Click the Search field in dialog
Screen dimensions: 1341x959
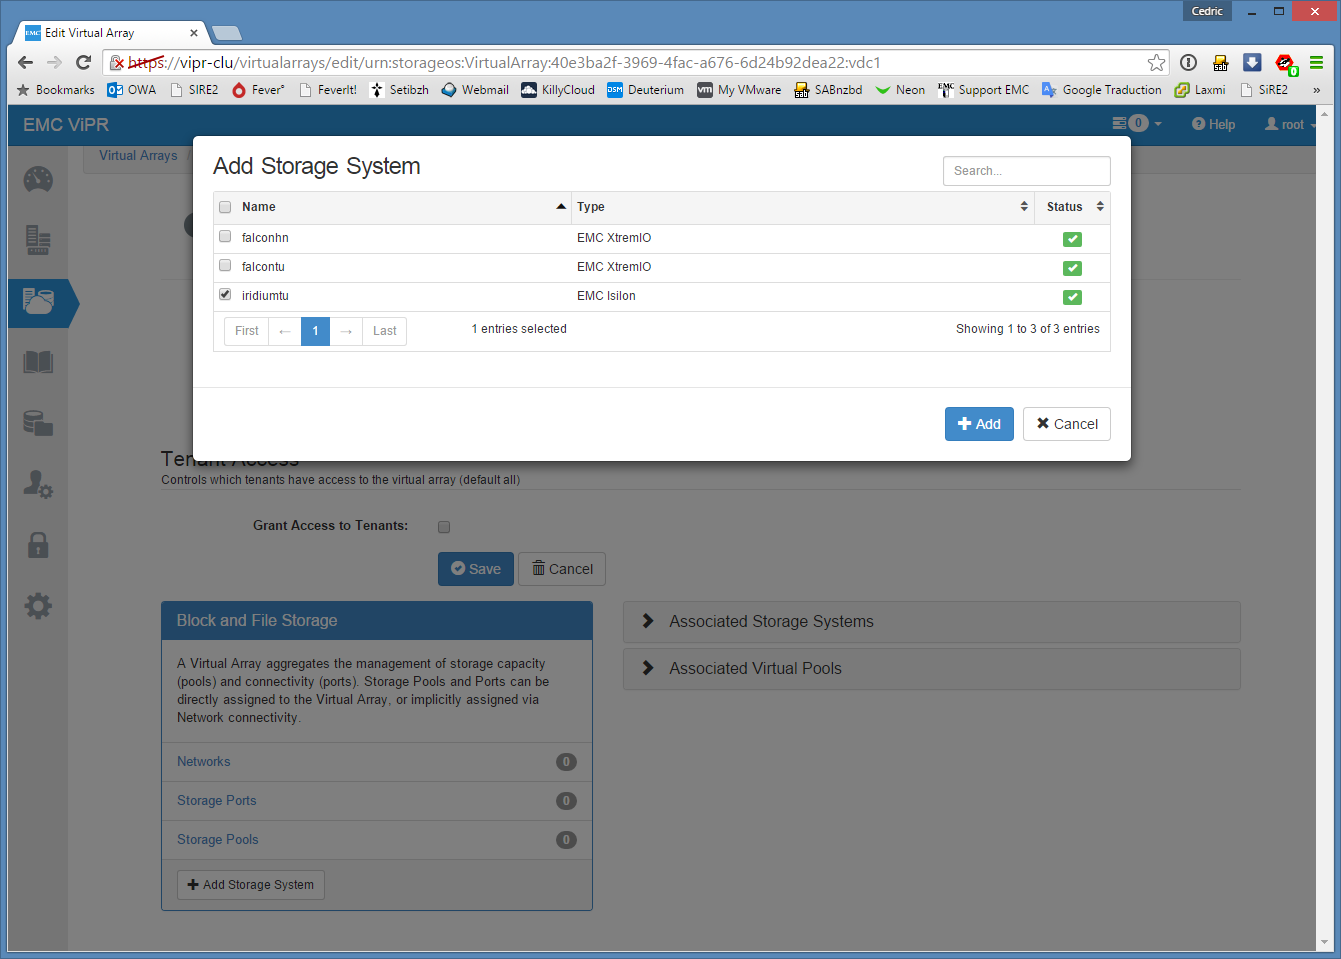click(1026, 171)
